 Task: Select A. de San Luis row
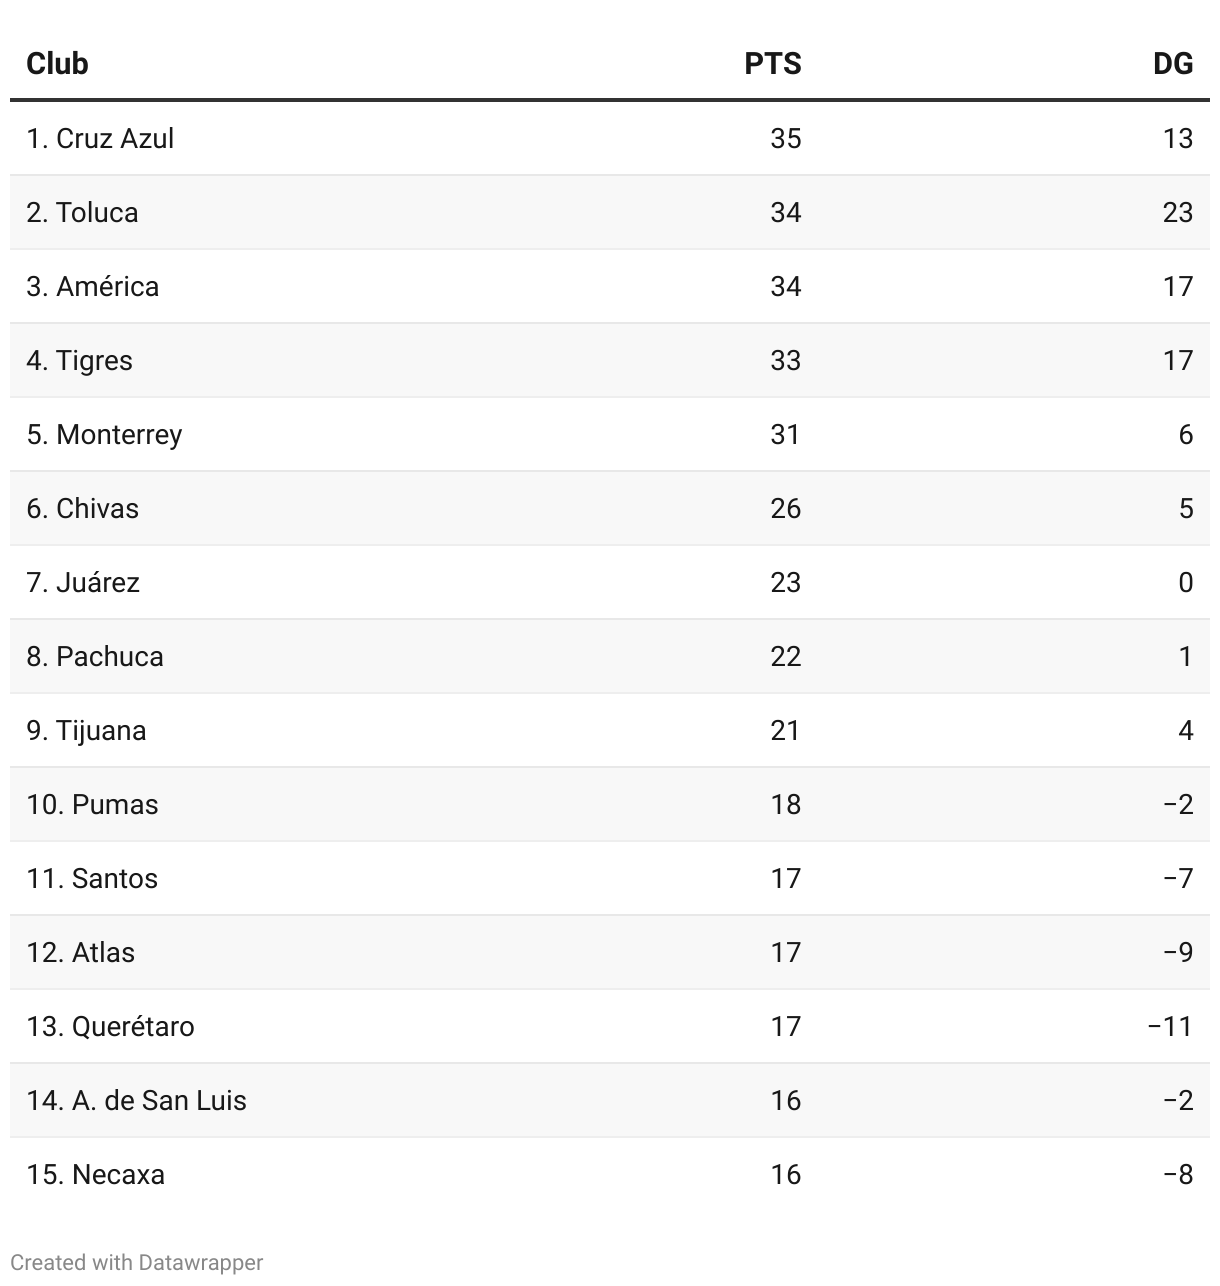[x=610, y=1100]
